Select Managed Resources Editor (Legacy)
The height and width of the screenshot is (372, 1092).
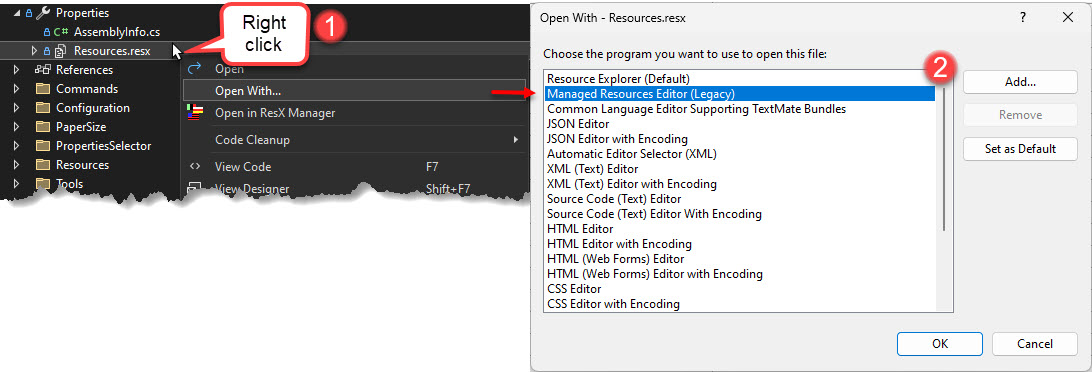coord(740,93)
